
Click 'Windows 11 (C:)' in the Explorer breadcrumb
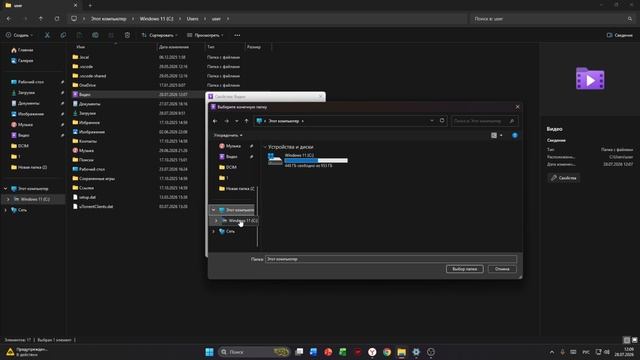(156, 19)
